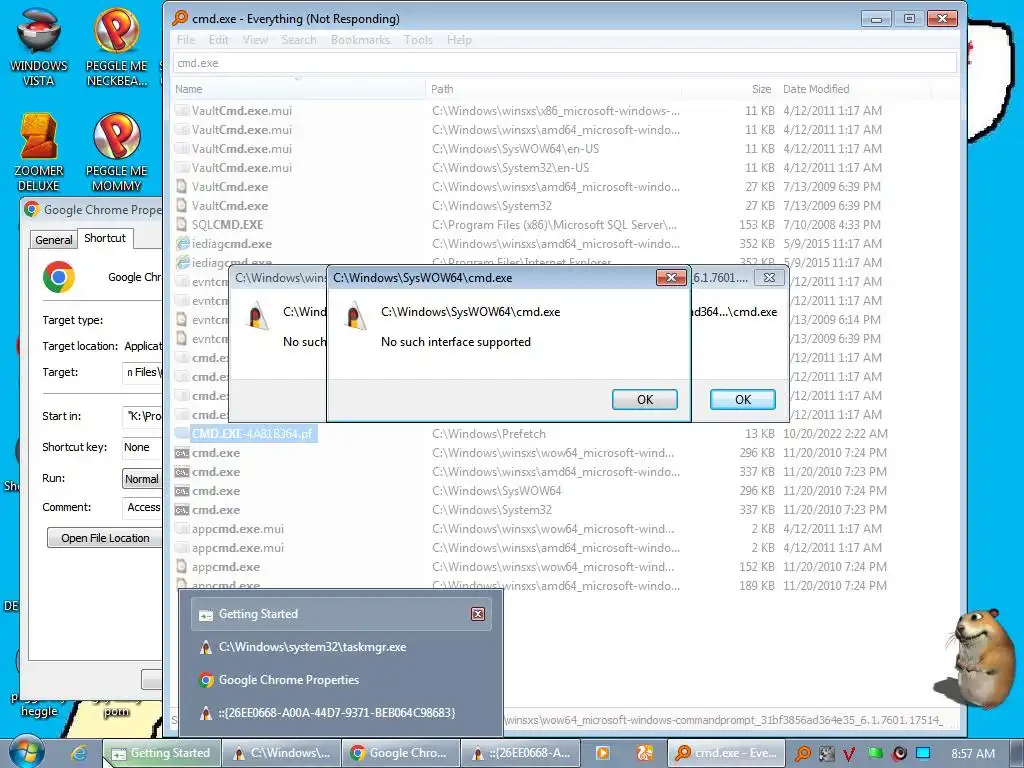Click the Everything magnifier icon in the title bar

pyautogui.click(x=180, y=18)
